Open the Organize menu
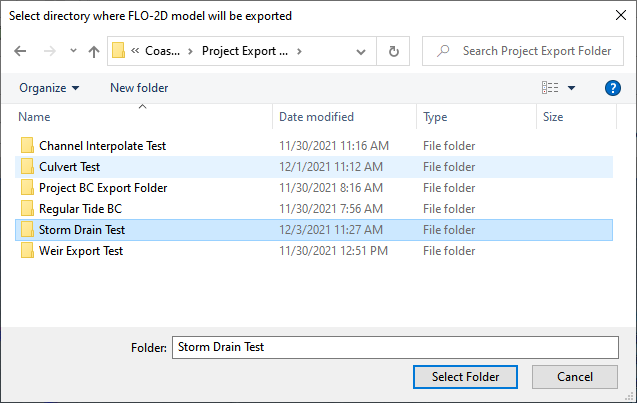 [x=49, y=88]
